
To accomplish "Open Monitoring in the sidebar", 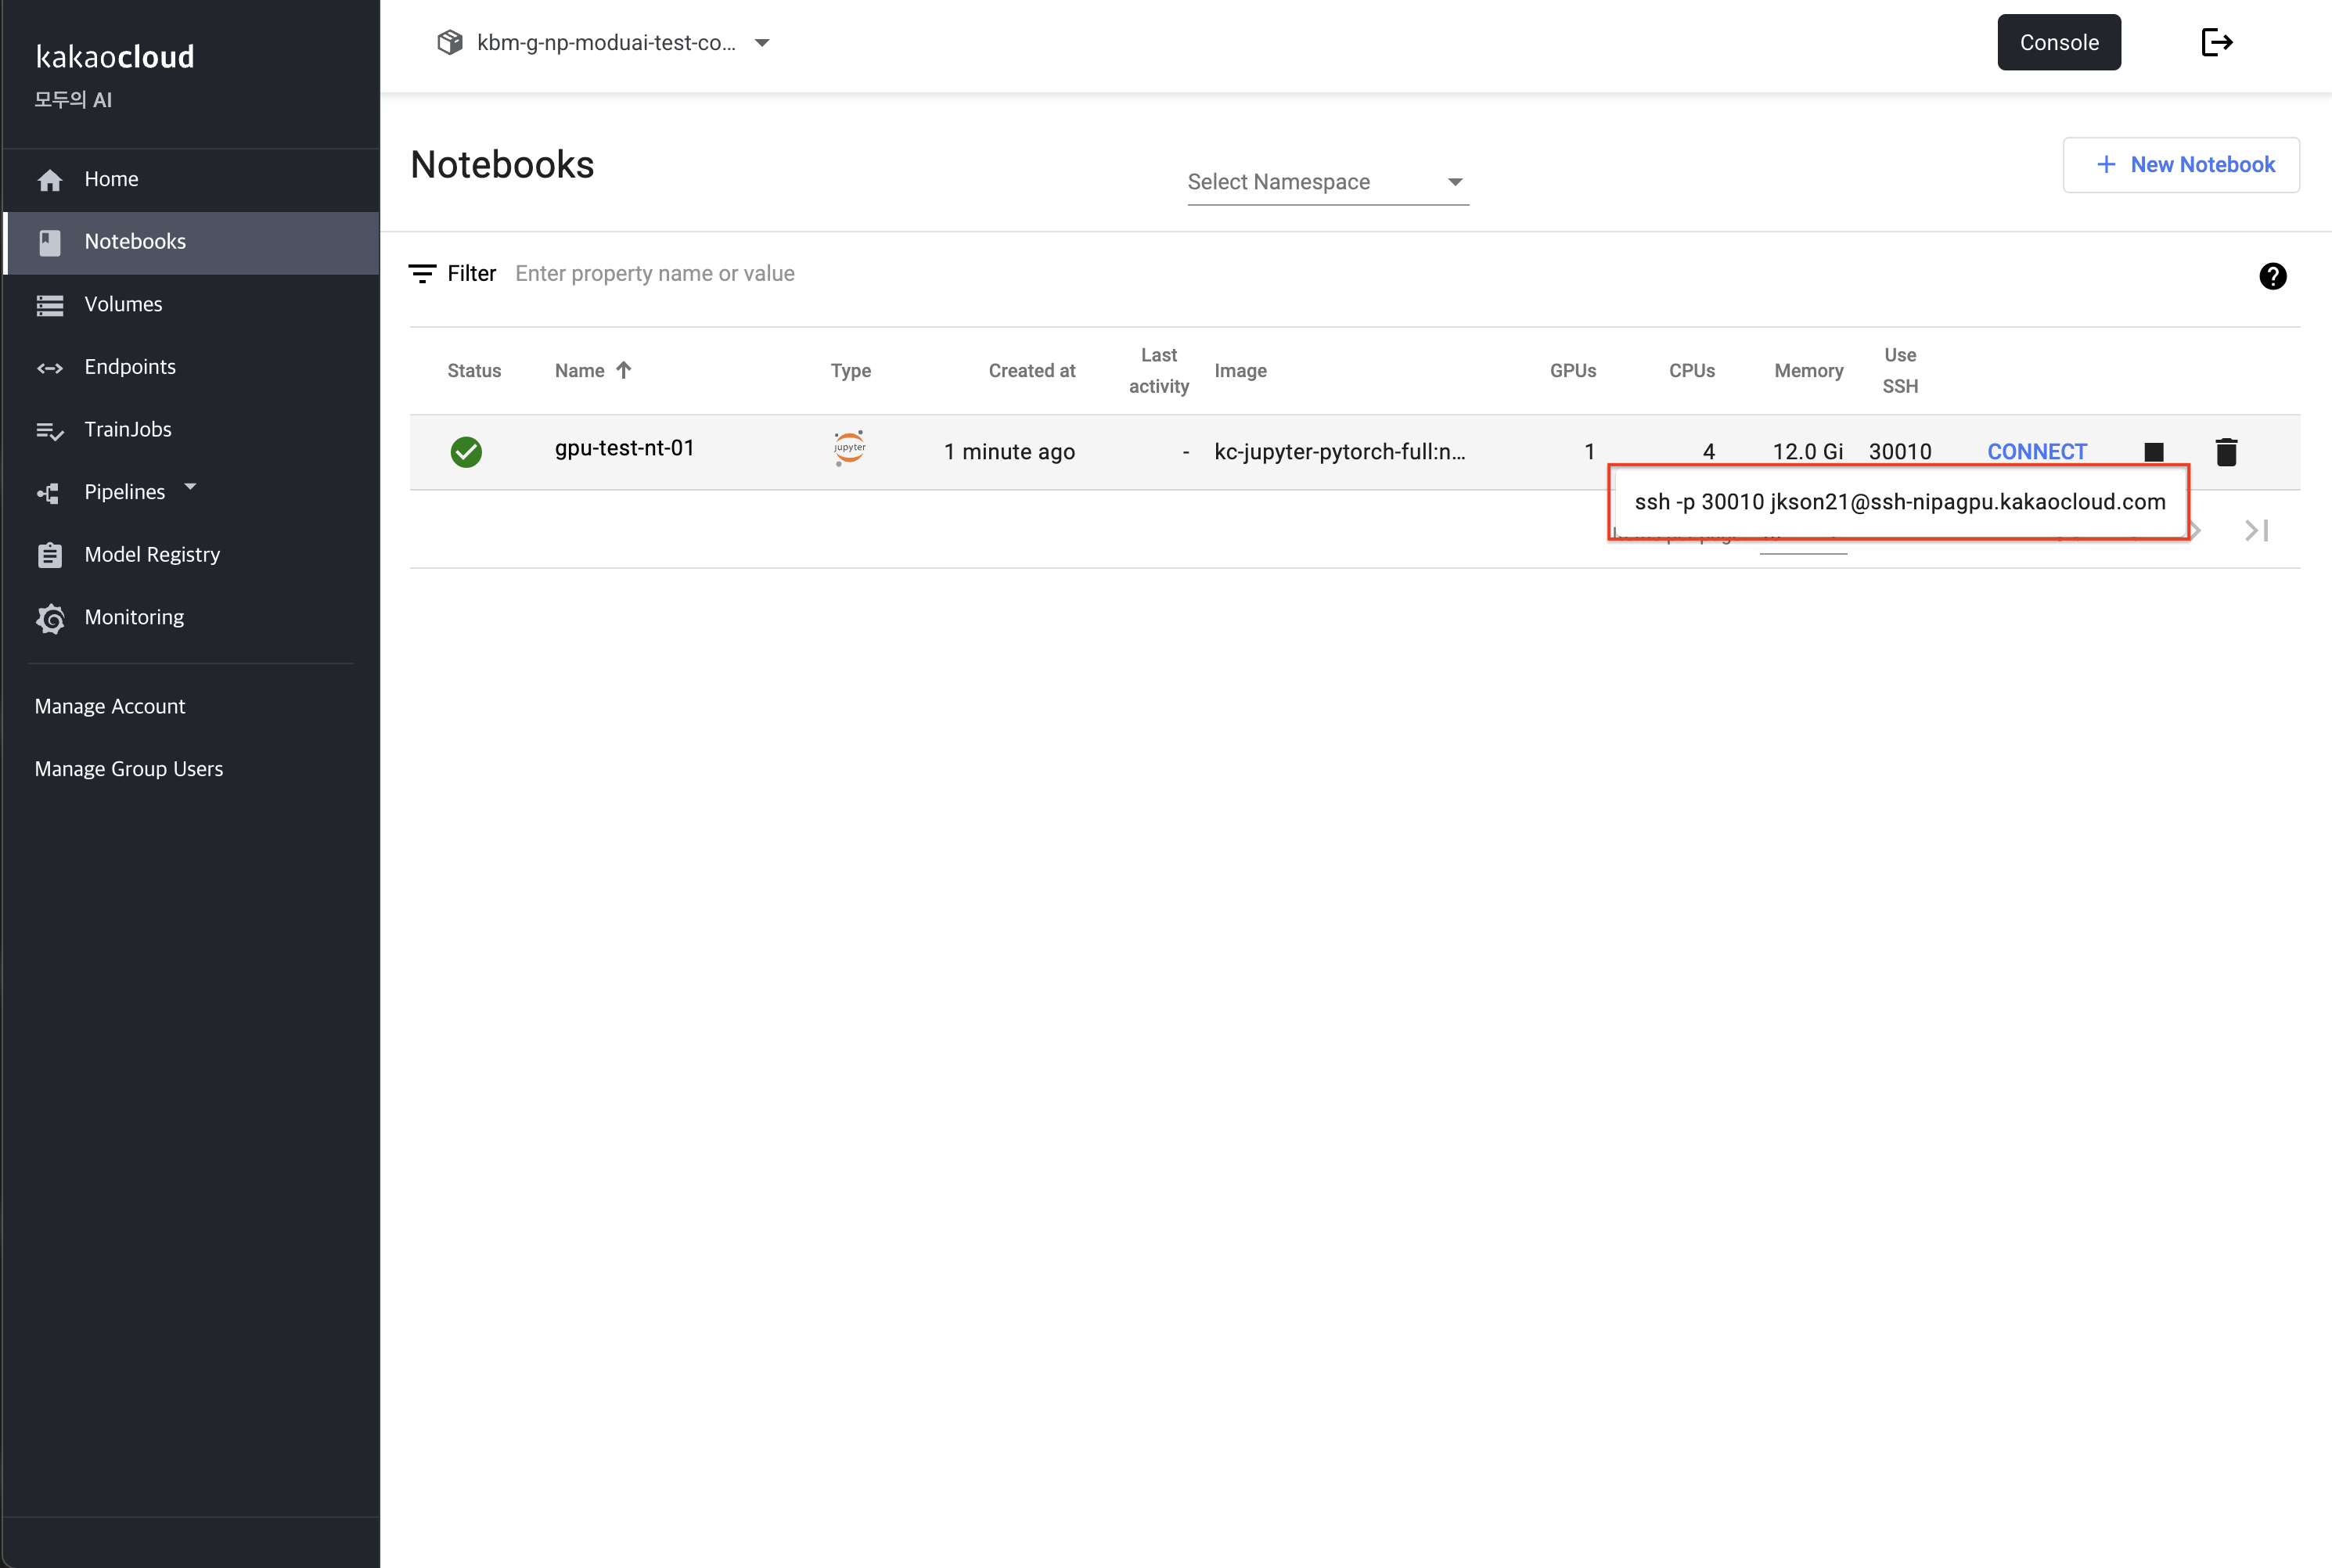I will click(x=191, y=617).
